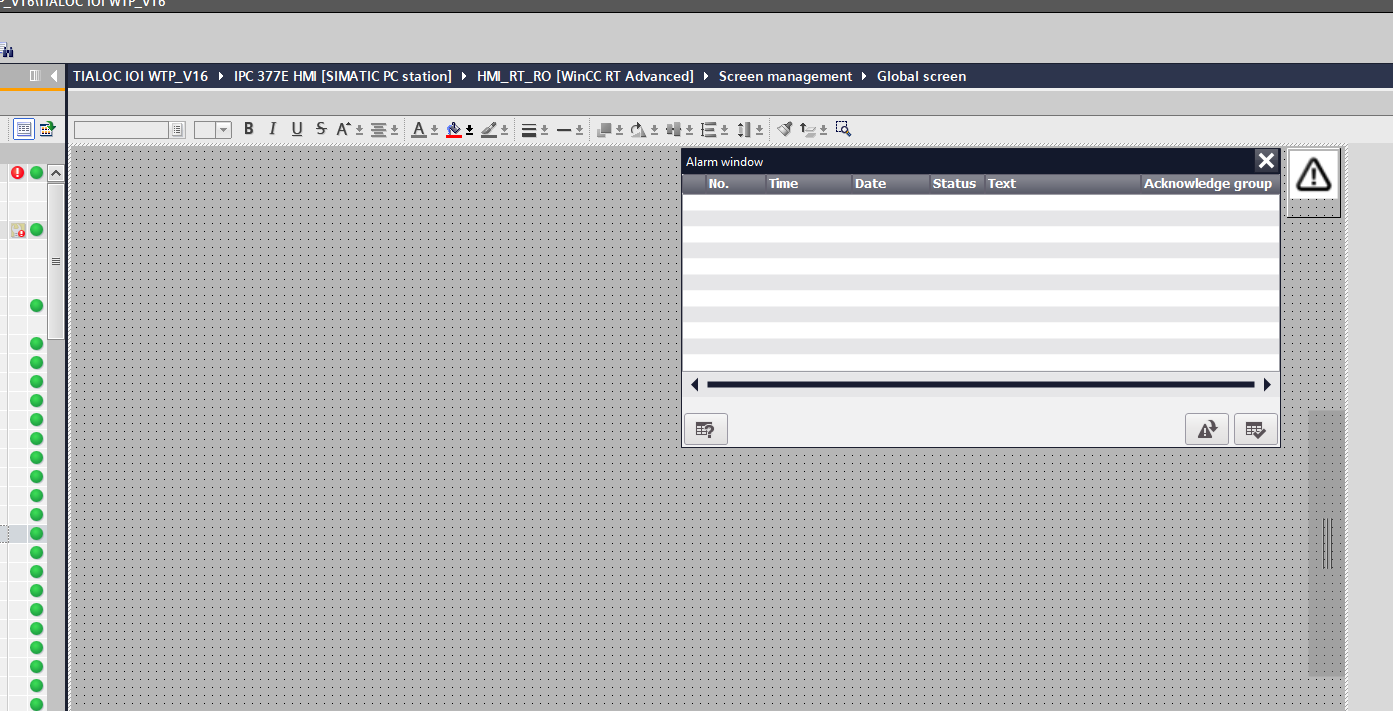Click the red error status icon
Viewport: 1393px width, 711px height.
(x=17, y=172)
